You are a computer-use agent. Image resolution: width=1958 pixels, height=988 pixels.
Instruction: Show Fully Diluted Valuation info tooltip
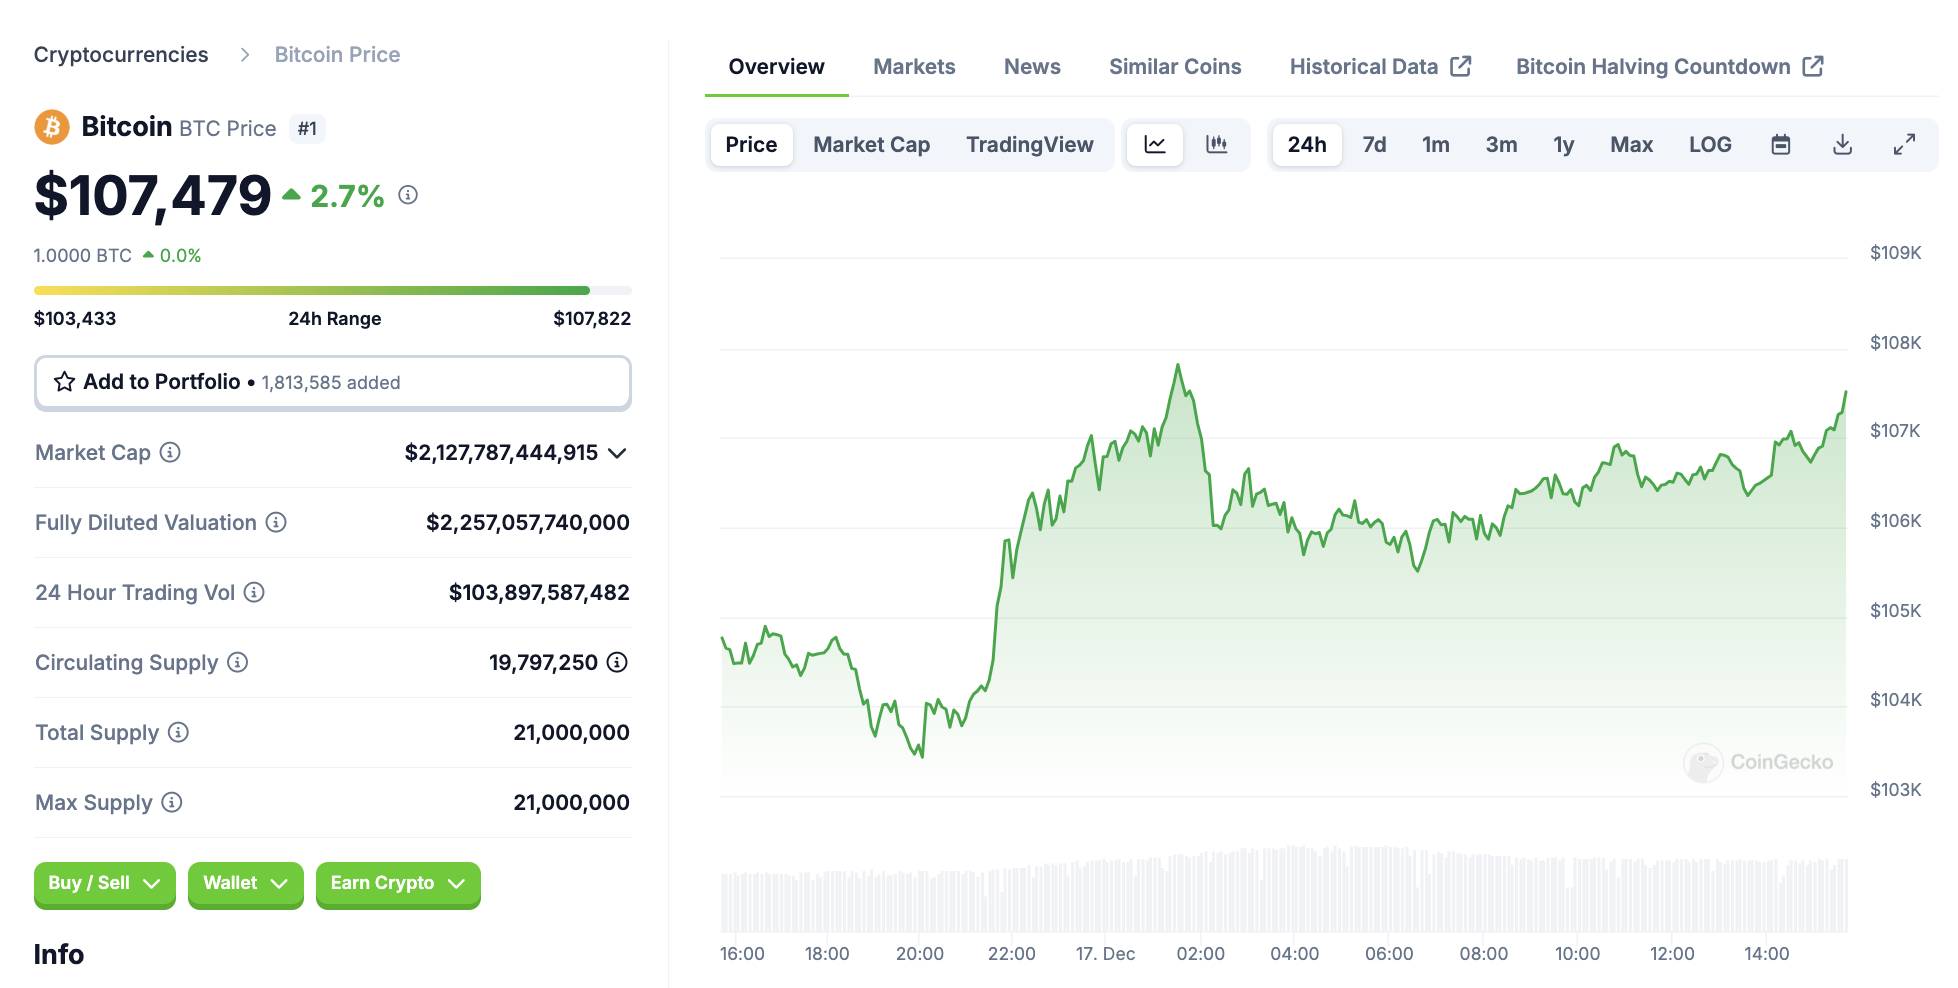point(276,522)
